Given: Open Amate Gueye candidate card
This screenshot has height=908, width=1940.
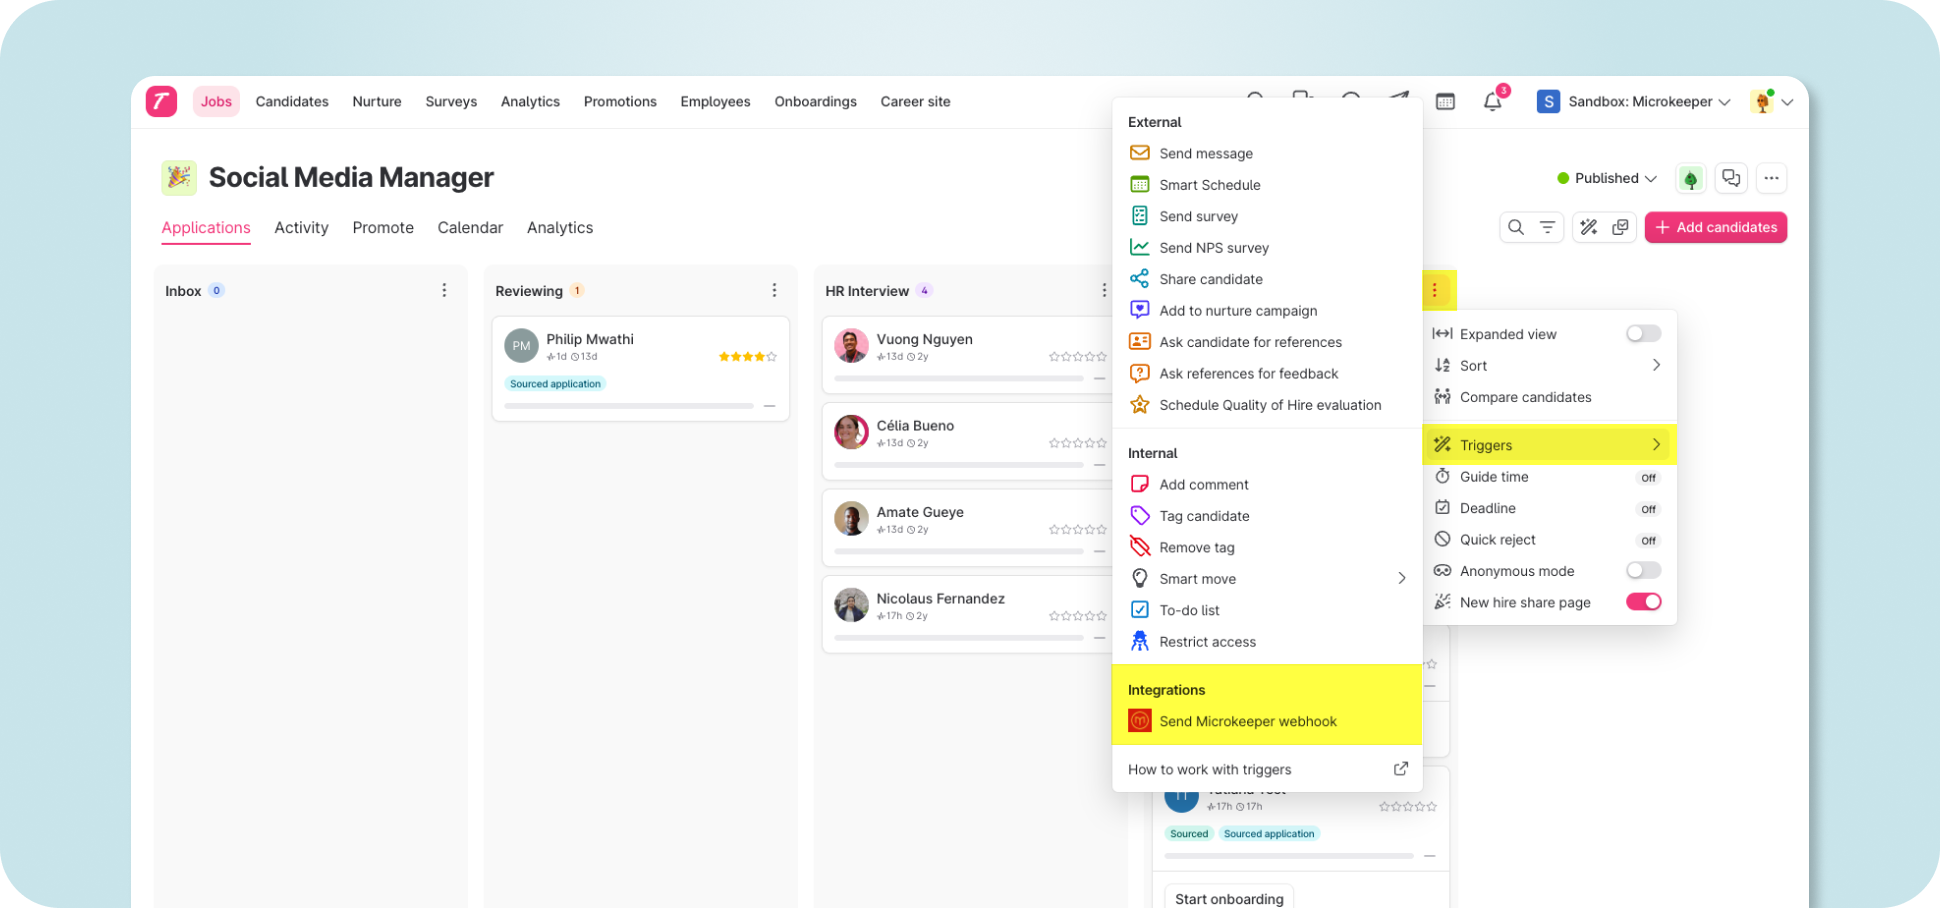Looking at the screenshot, I should click(x=967, y=527).
